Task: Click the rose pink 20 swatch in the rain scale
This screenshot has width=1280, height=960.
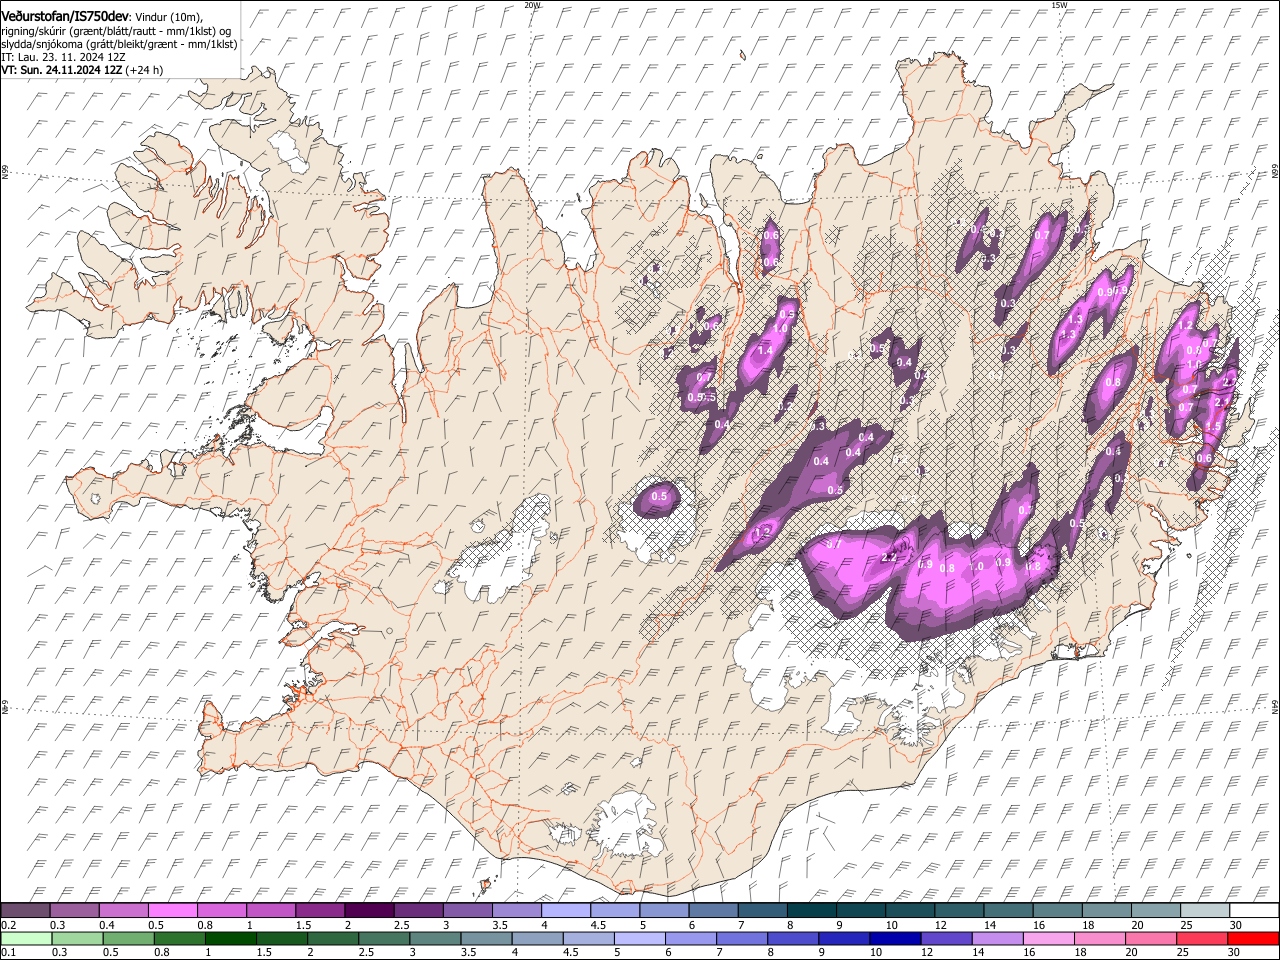Action: [x=1150, y=938]
